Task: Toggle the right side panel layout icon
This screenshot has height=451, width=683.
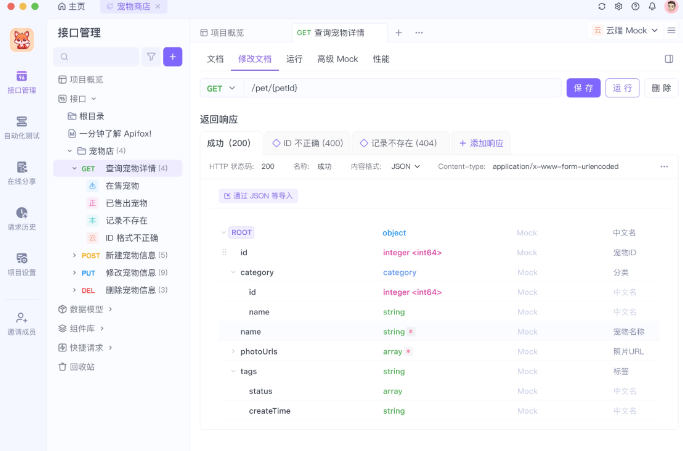Action: click(669, 59)
